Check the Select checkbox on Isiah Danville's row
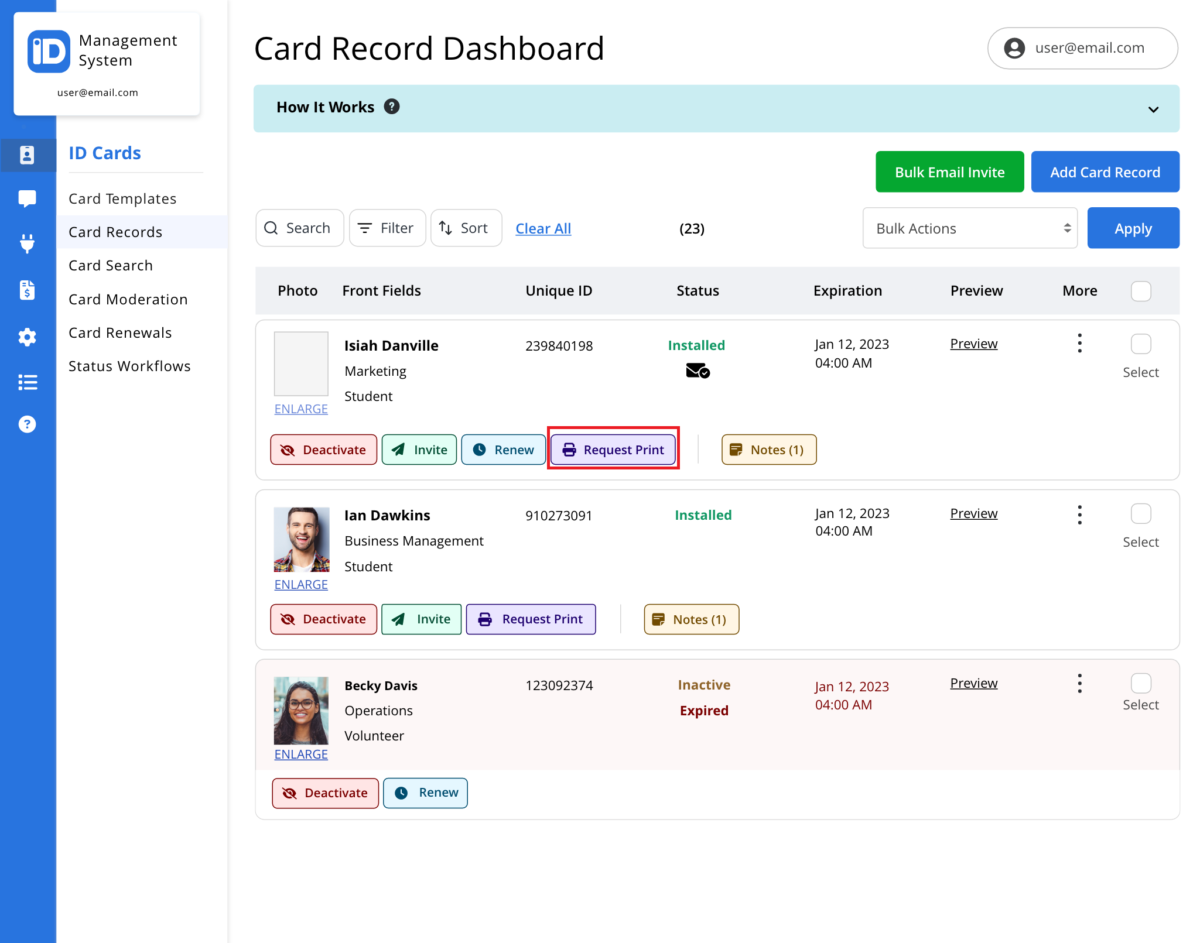The height and width of the screenshot is (943, 1200). (1140, 342)
